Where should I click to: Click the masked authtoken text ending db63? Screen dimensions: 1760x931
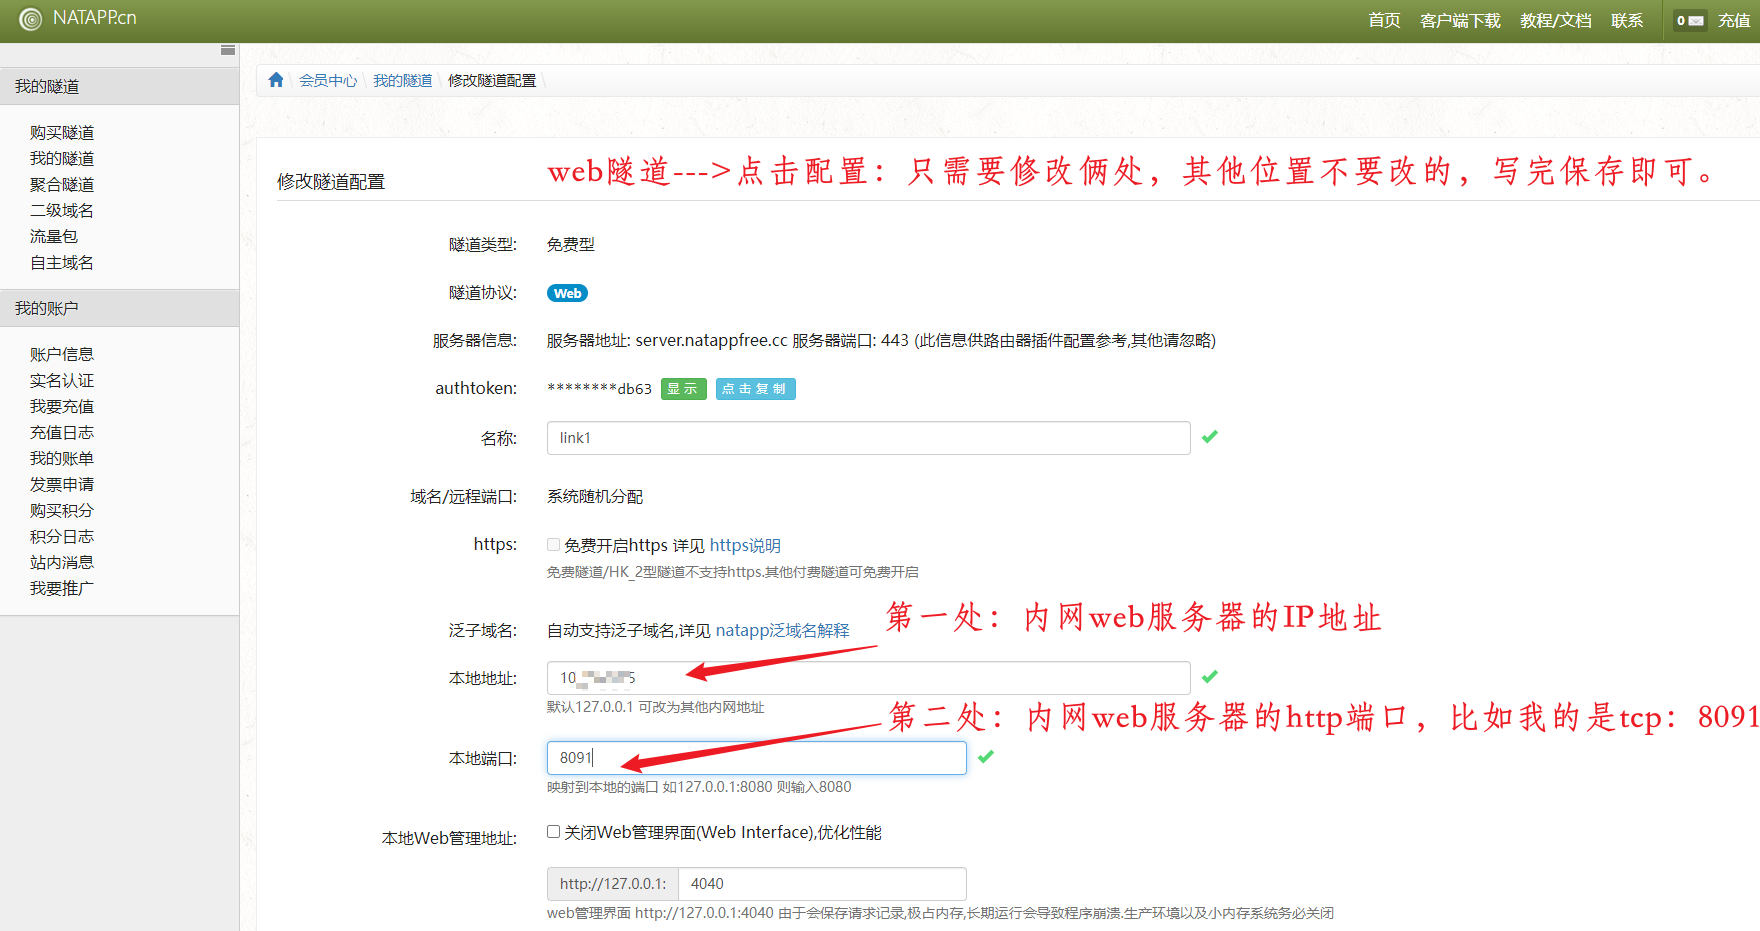point(599,389)
